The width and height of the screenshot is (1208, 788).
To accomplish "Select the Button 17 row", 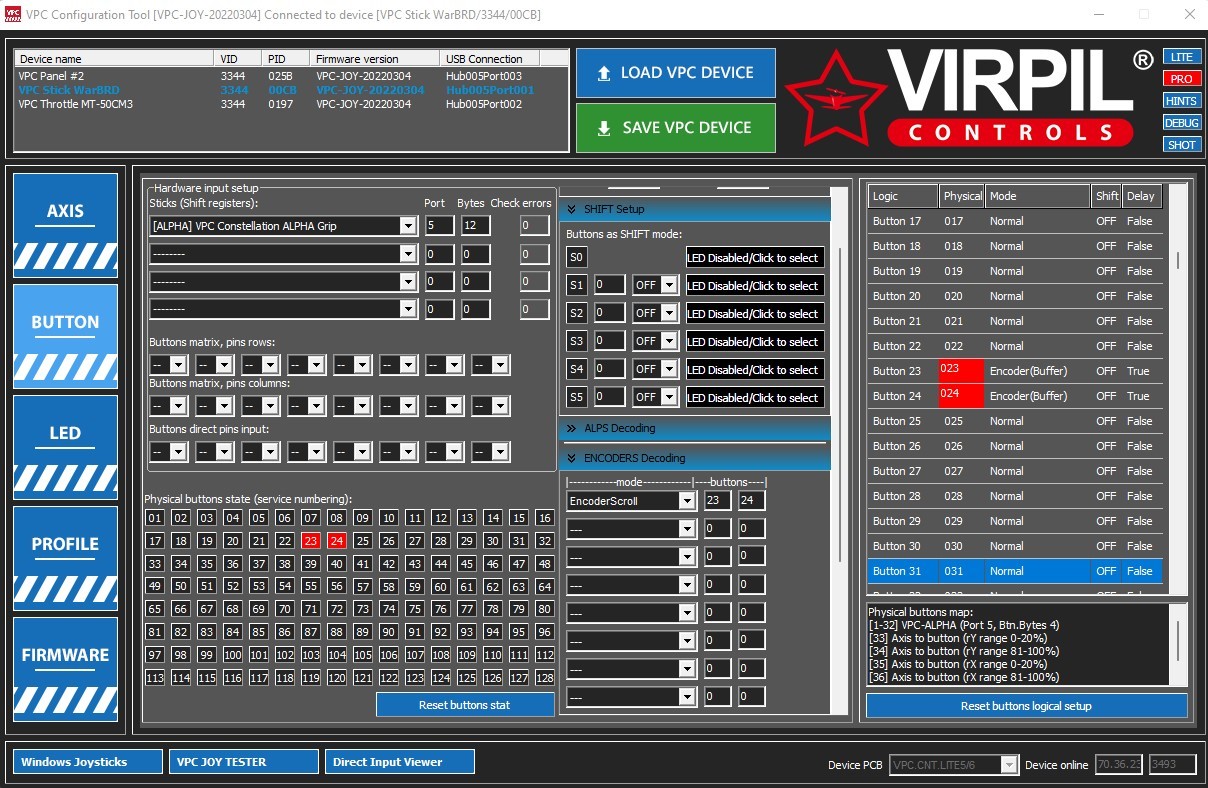I will click(x=1015, y=221).
